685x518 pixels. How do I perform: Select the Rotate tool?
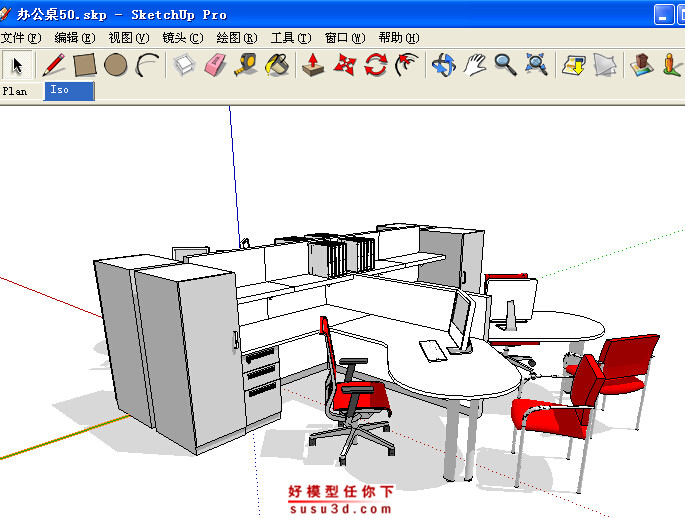376,65
